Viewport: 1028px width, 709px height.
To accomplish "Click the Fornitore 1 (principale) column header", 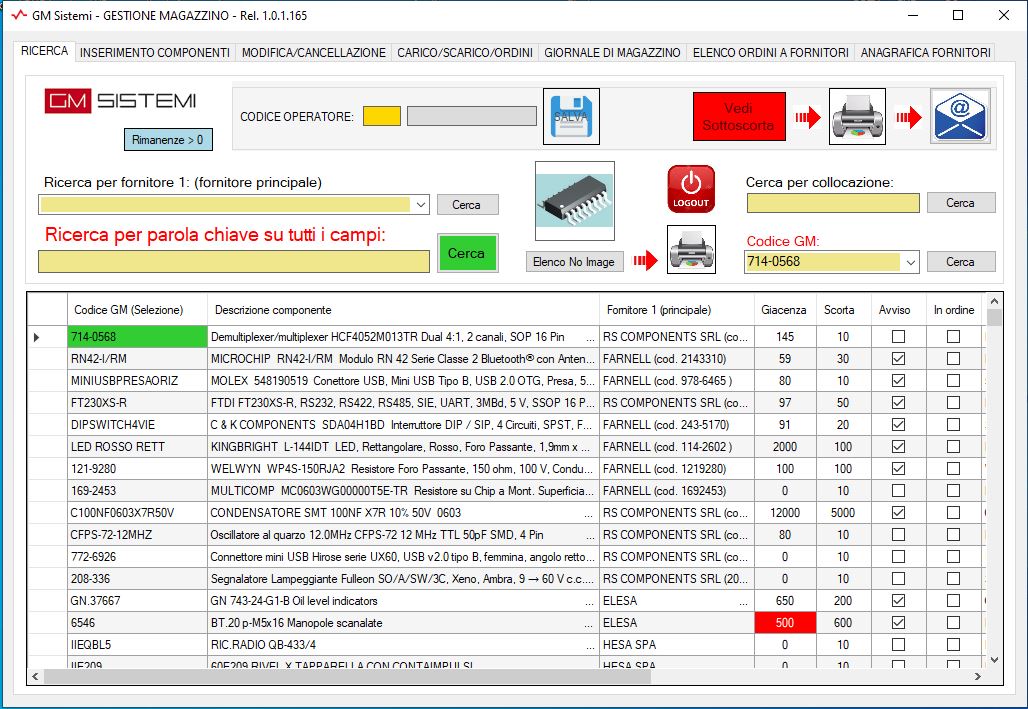I will pos(677,310).
